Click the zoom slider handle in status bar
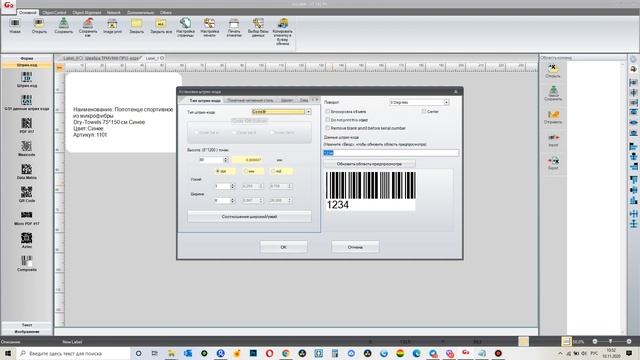The height and width of the screenshot is (360, 640). coord(611,341)
